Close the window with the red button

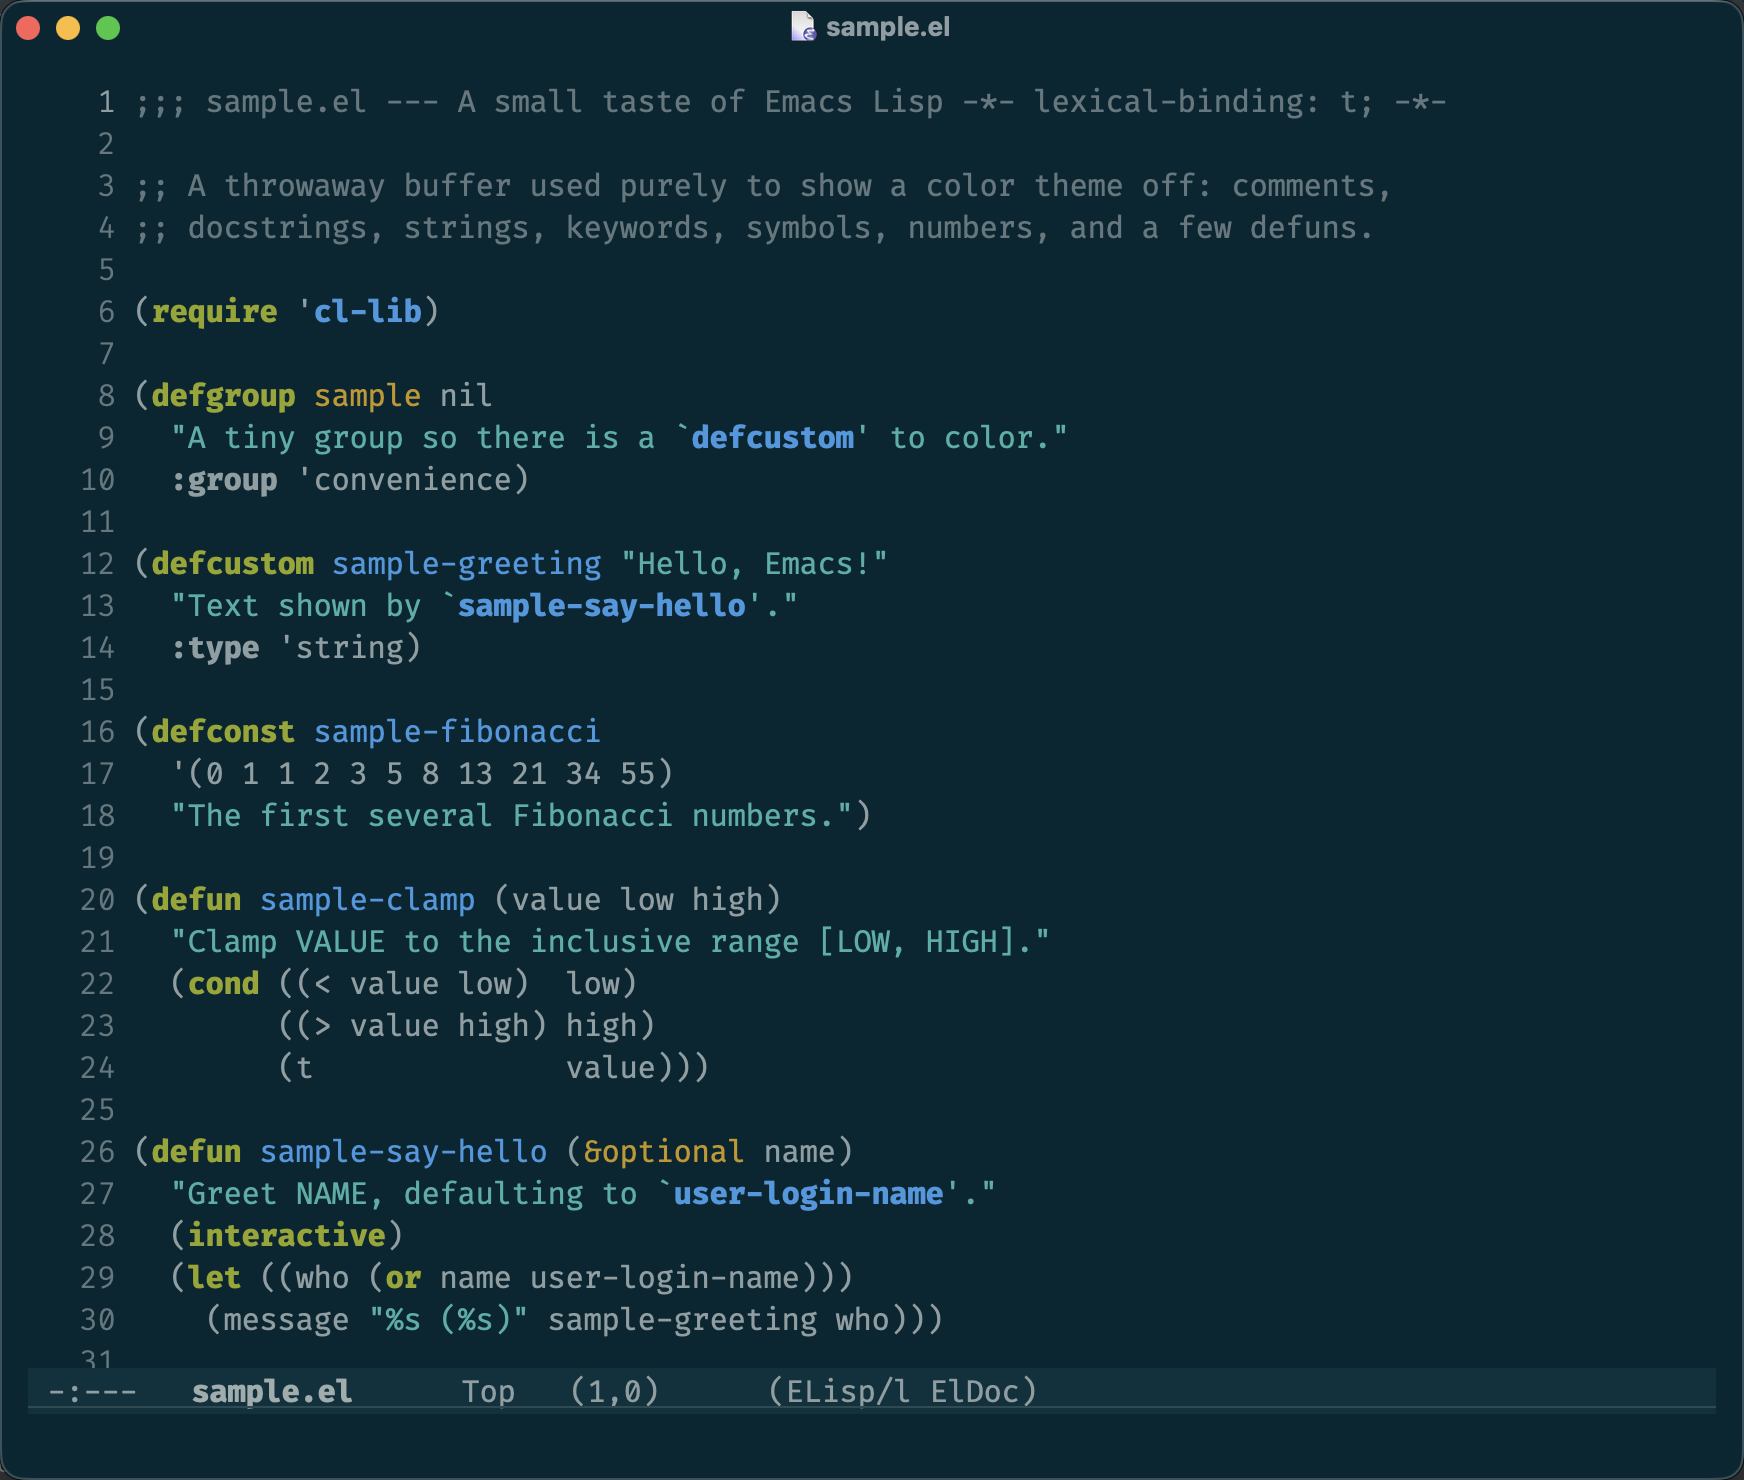click(28, 28)
